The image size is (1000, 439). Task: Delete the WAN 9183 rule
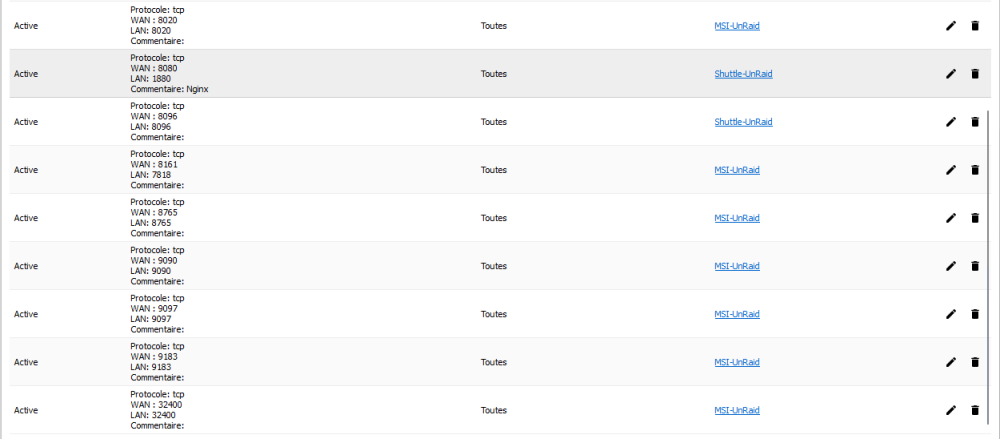click(x=974, y=362)
